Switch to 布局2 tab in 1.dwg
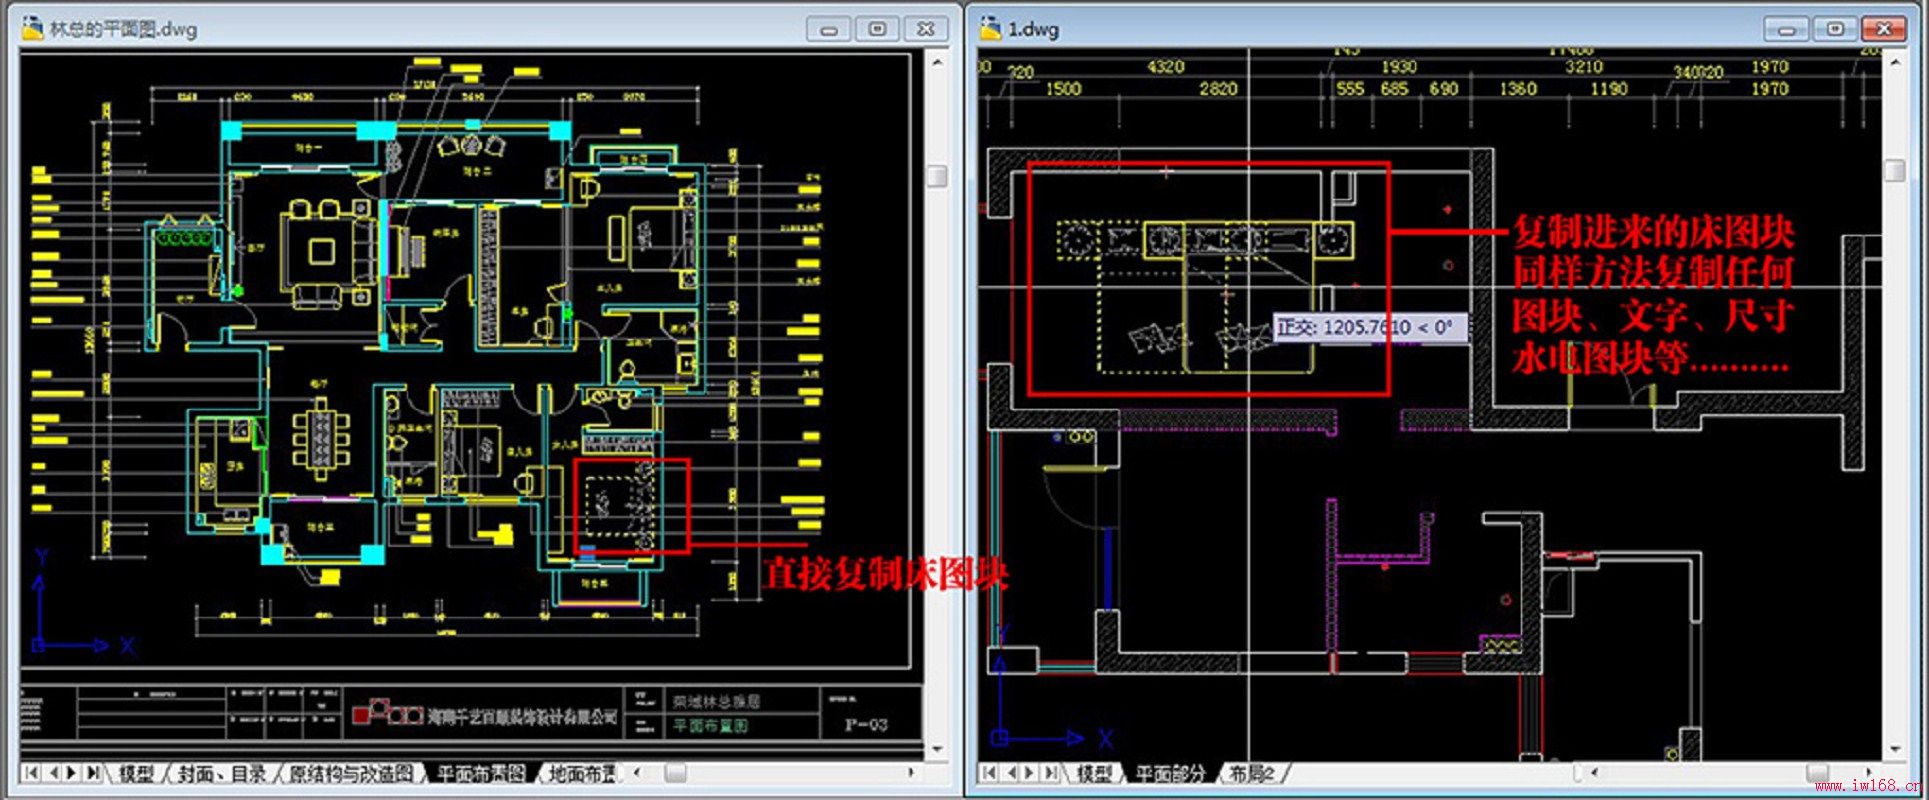 (x=1251, y=774)
